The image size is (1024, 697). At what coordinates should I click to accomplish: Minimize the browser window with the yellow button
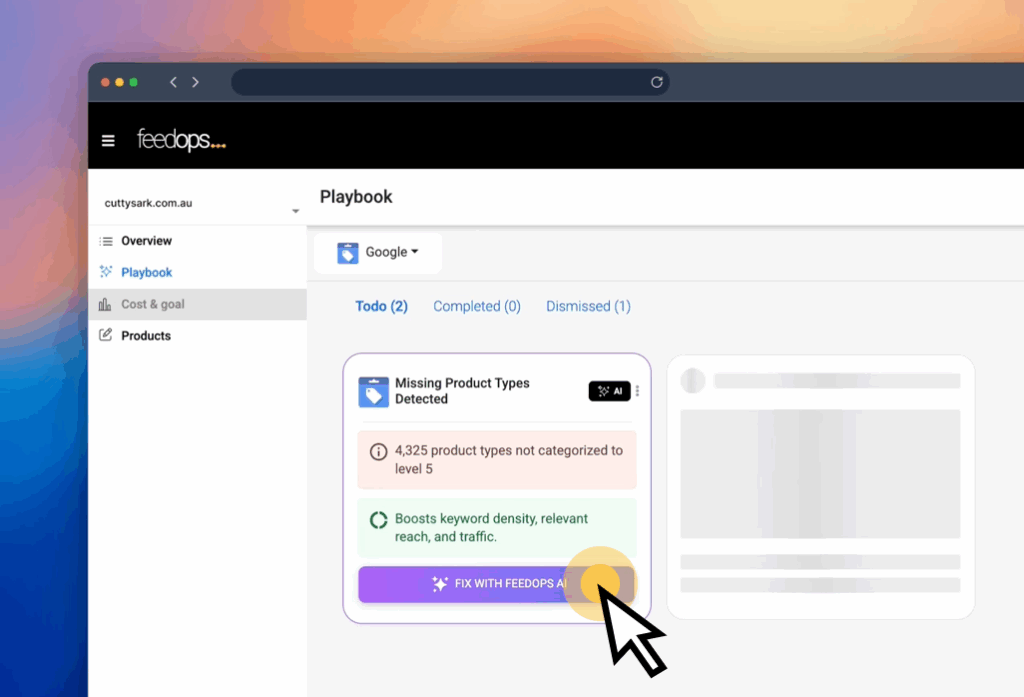120,82
